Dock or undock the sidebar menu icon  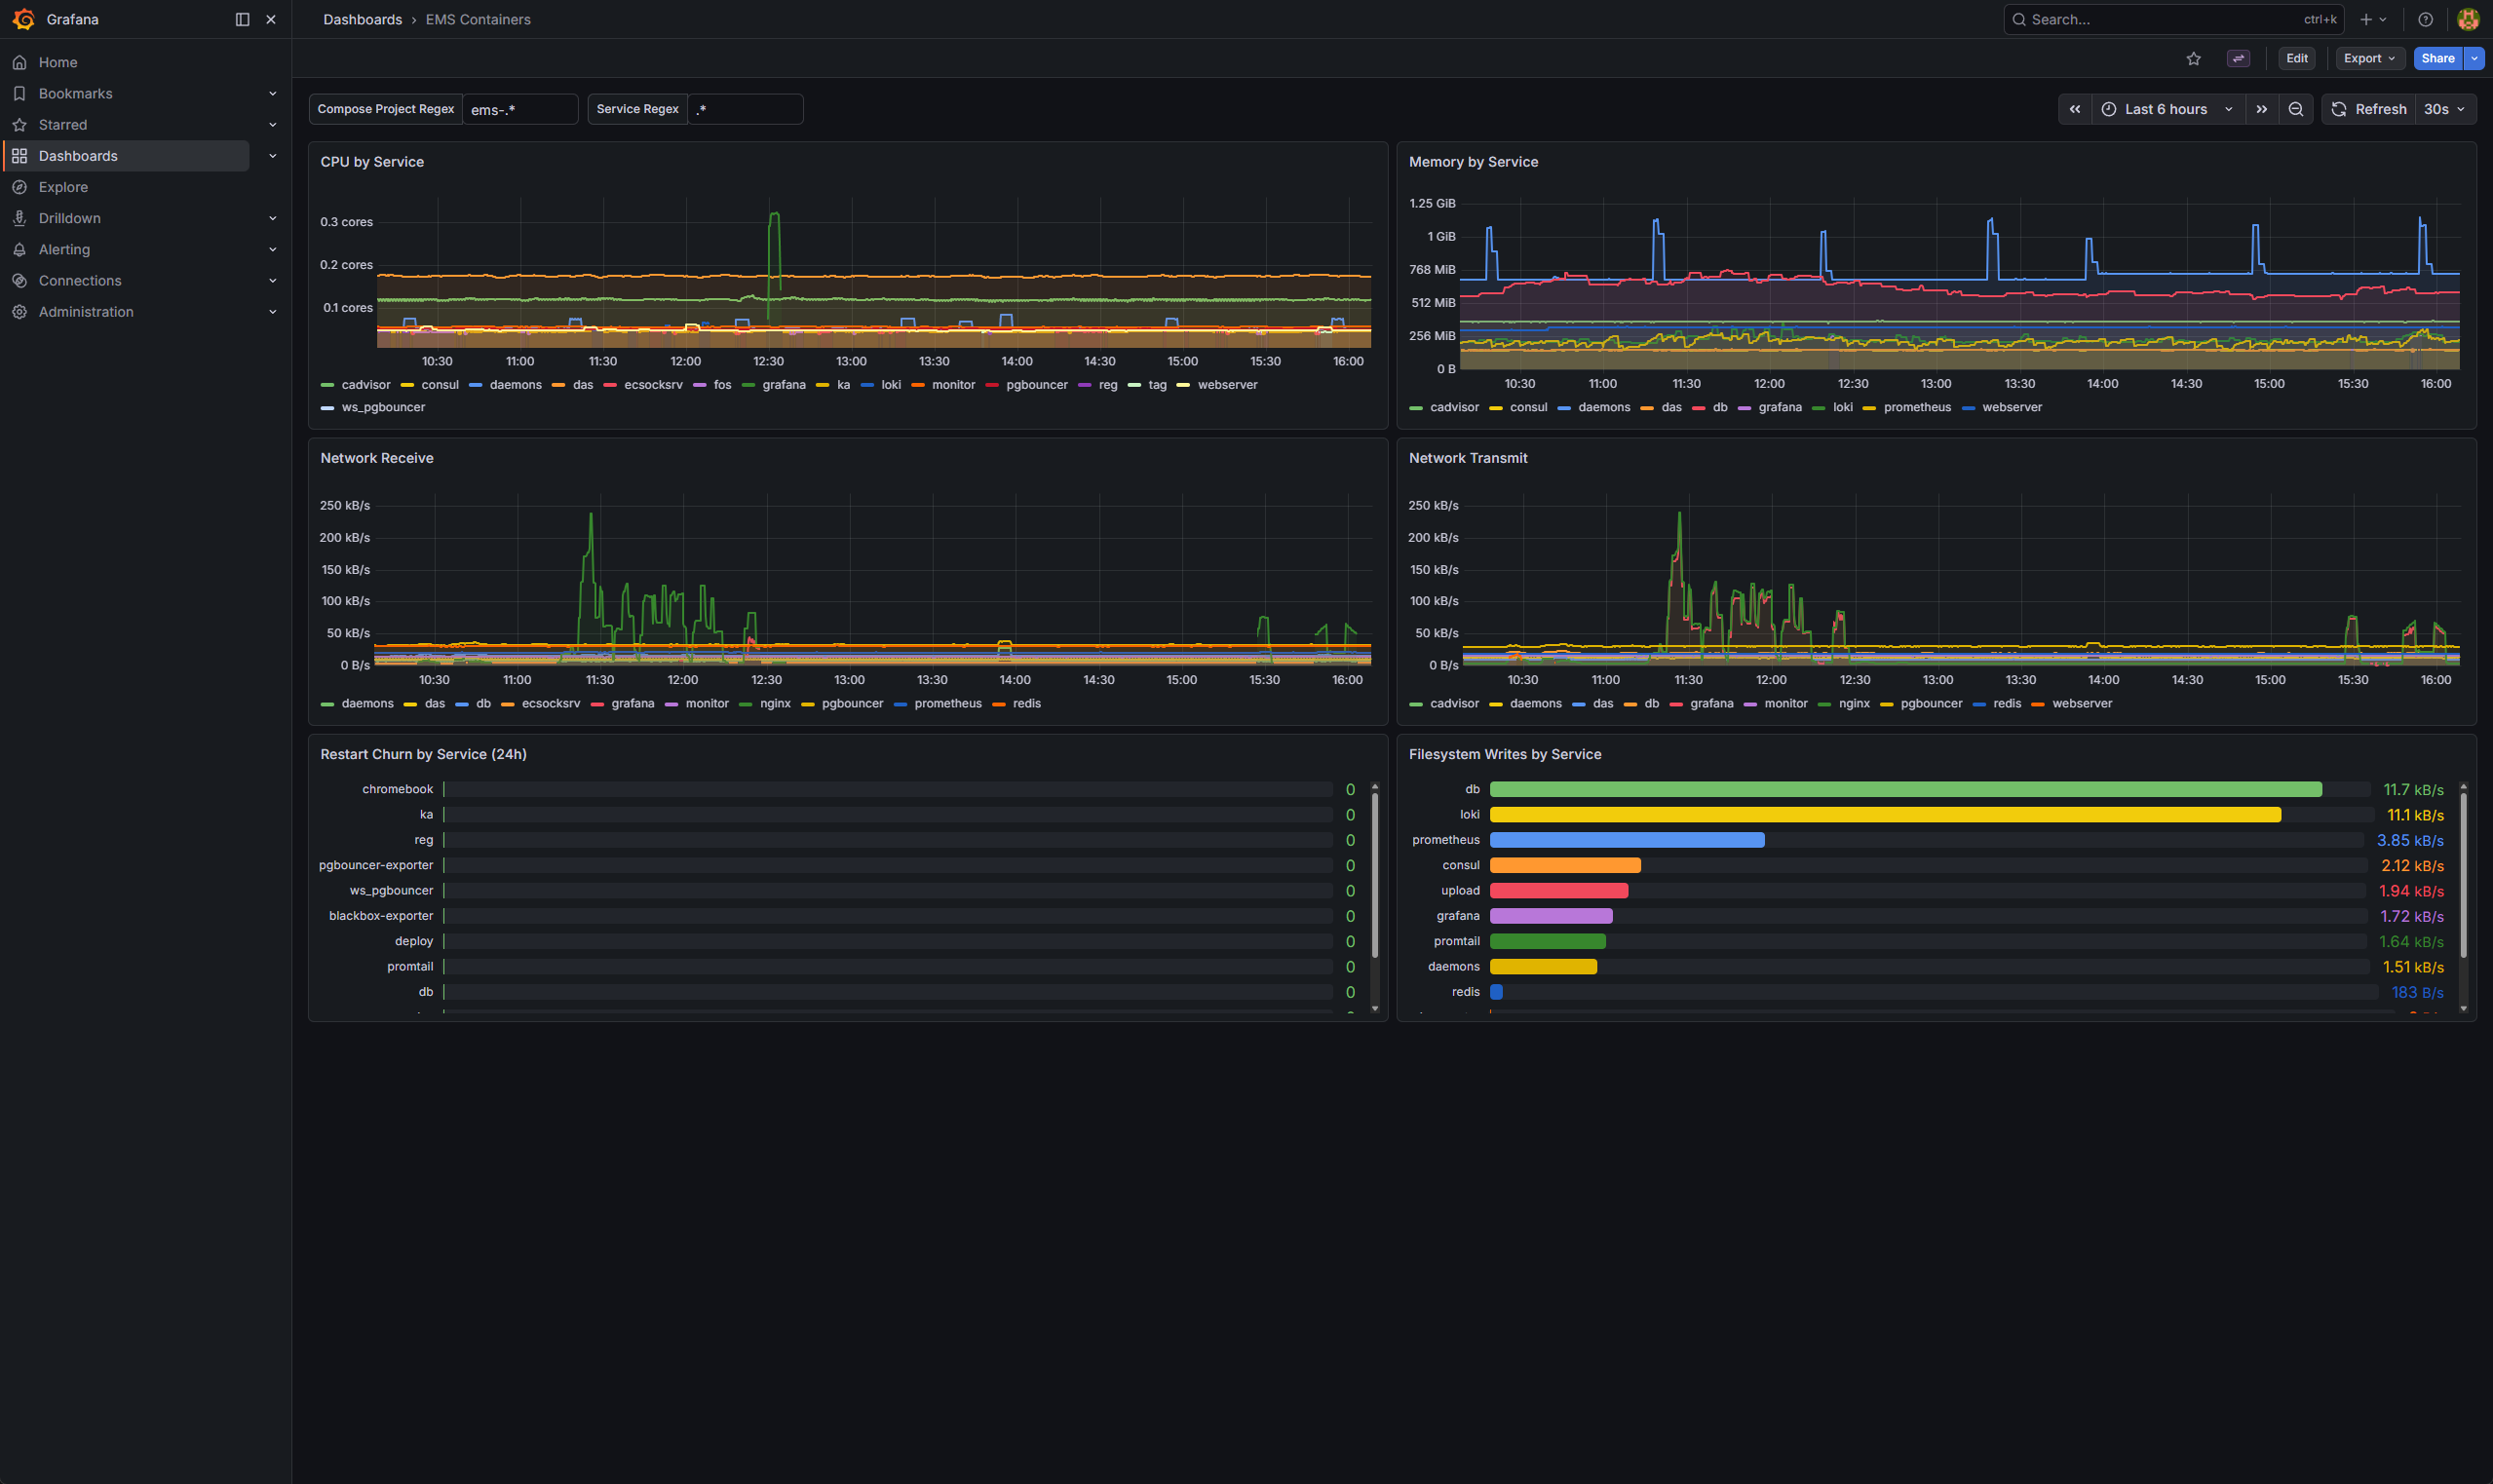tap(242, 19)
